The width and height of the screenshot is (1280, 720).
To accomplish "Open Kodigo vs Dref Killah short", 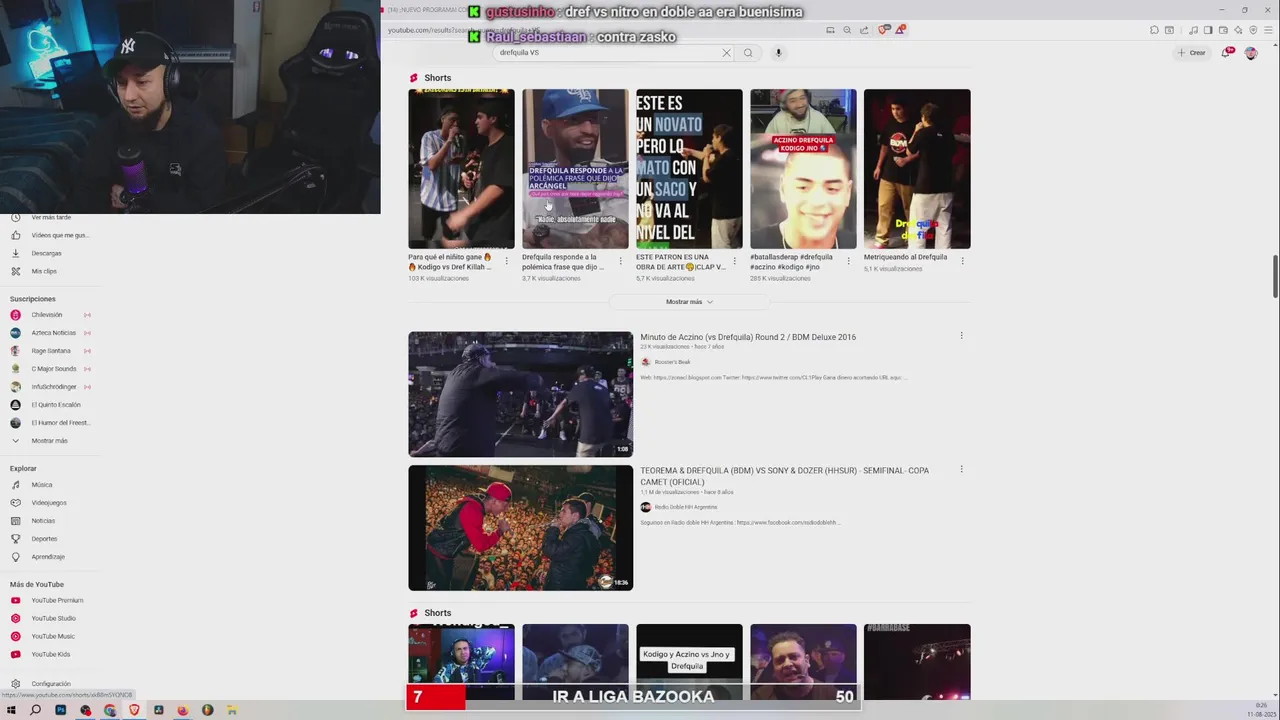I will pos(461,169).
